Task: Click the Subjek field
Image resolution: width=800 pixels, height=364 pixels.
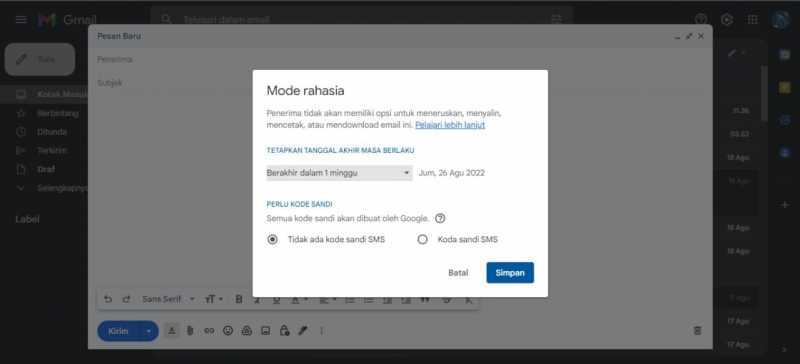Action: pyautogui.click(x=400, y=83)
